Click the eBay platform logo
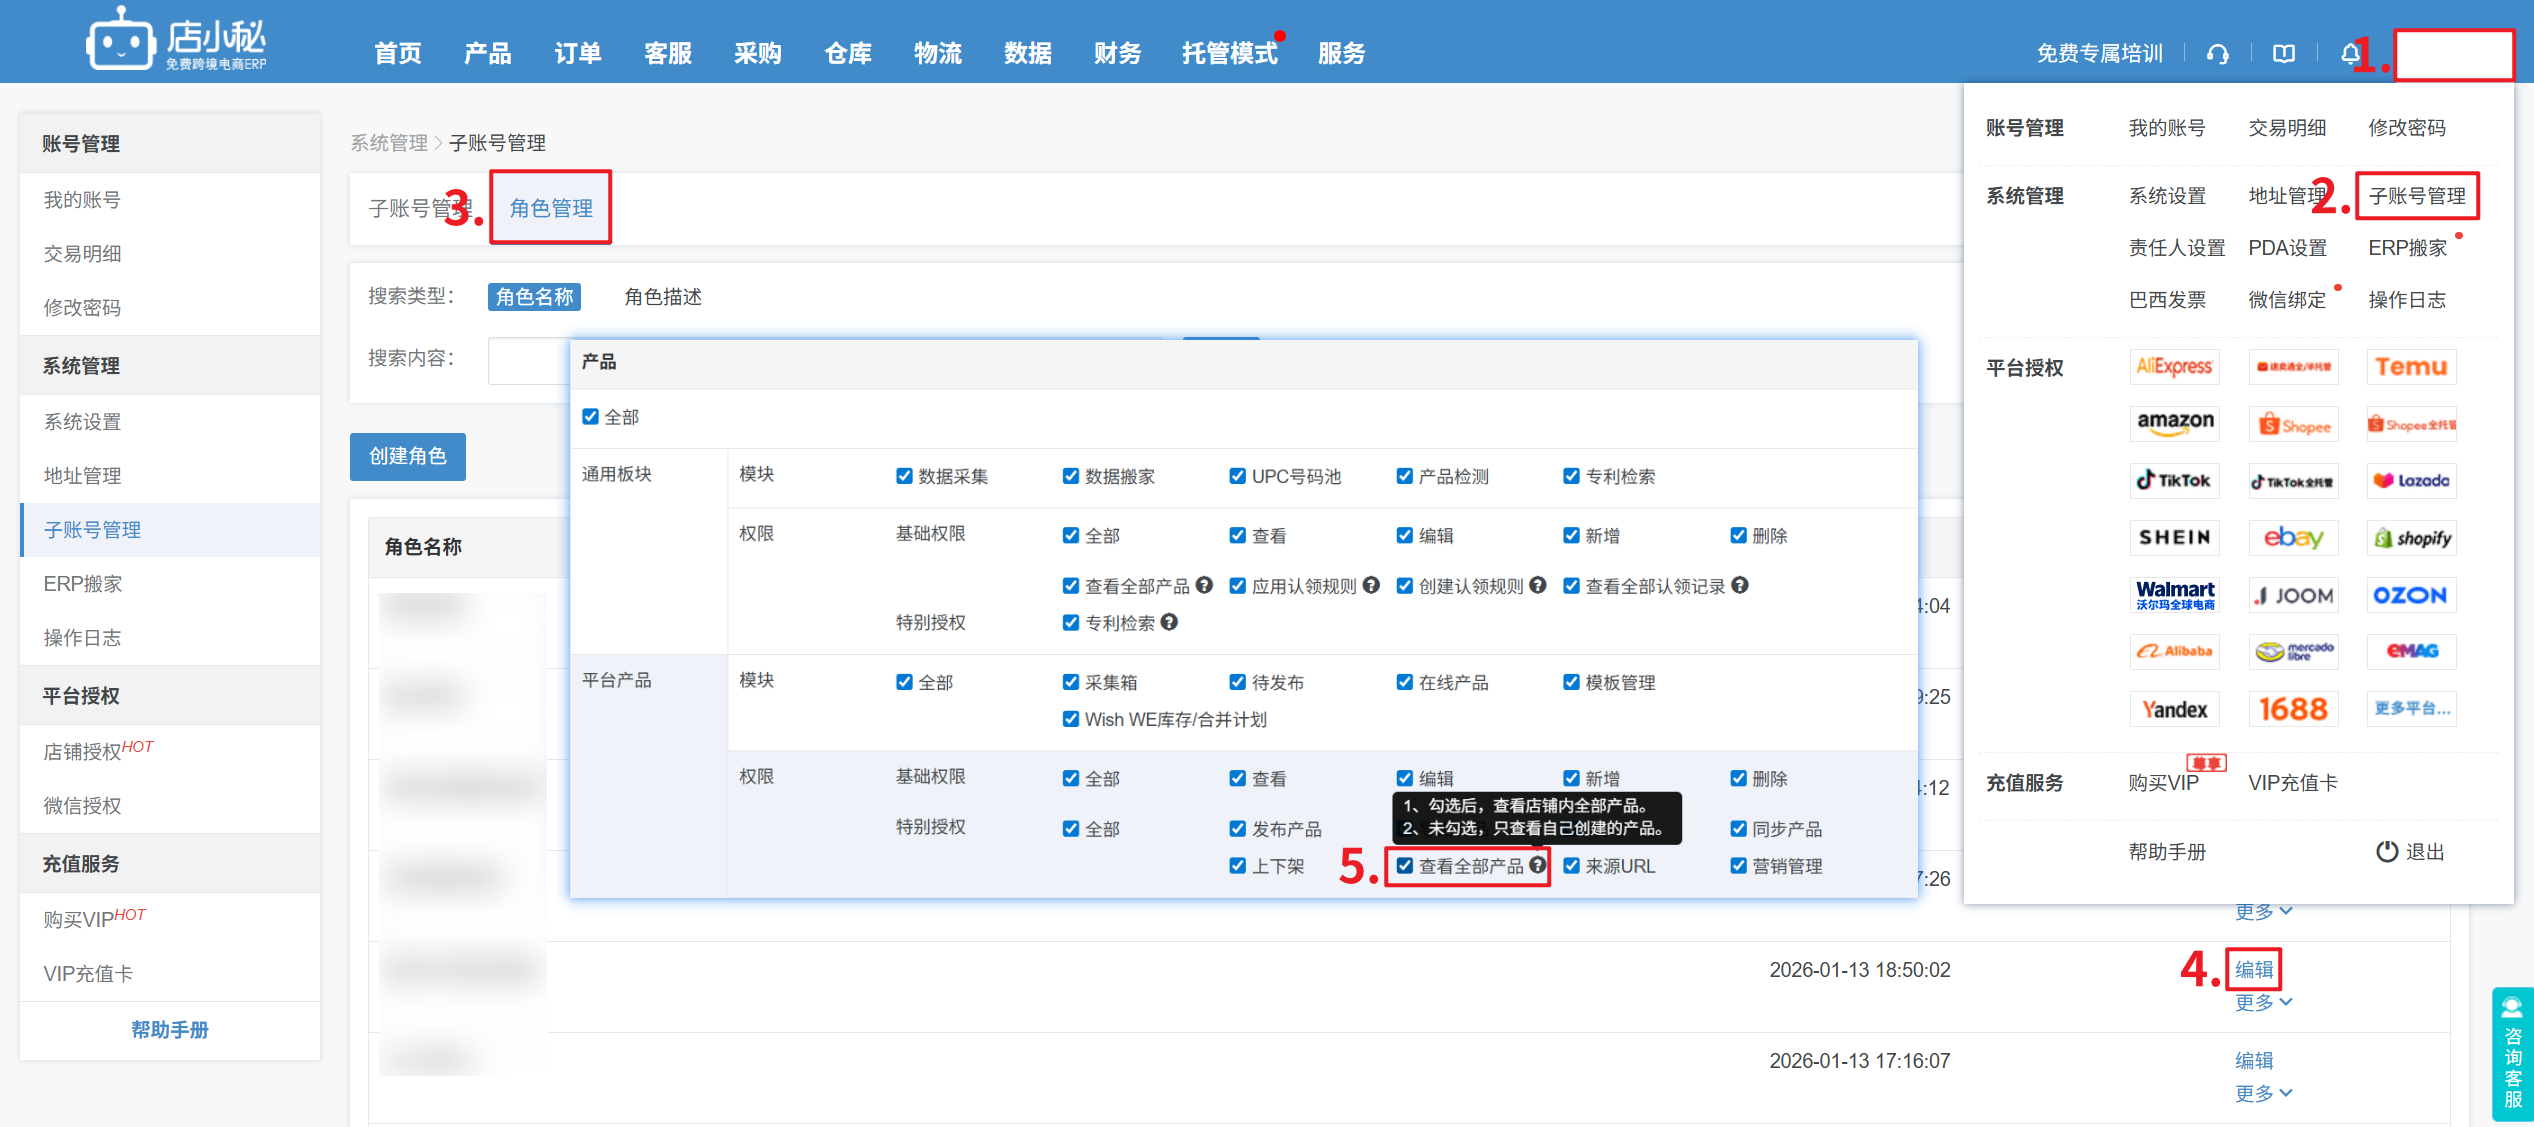Image resolution: width=2534 pixels, height=1127 pixels. 2293,538
